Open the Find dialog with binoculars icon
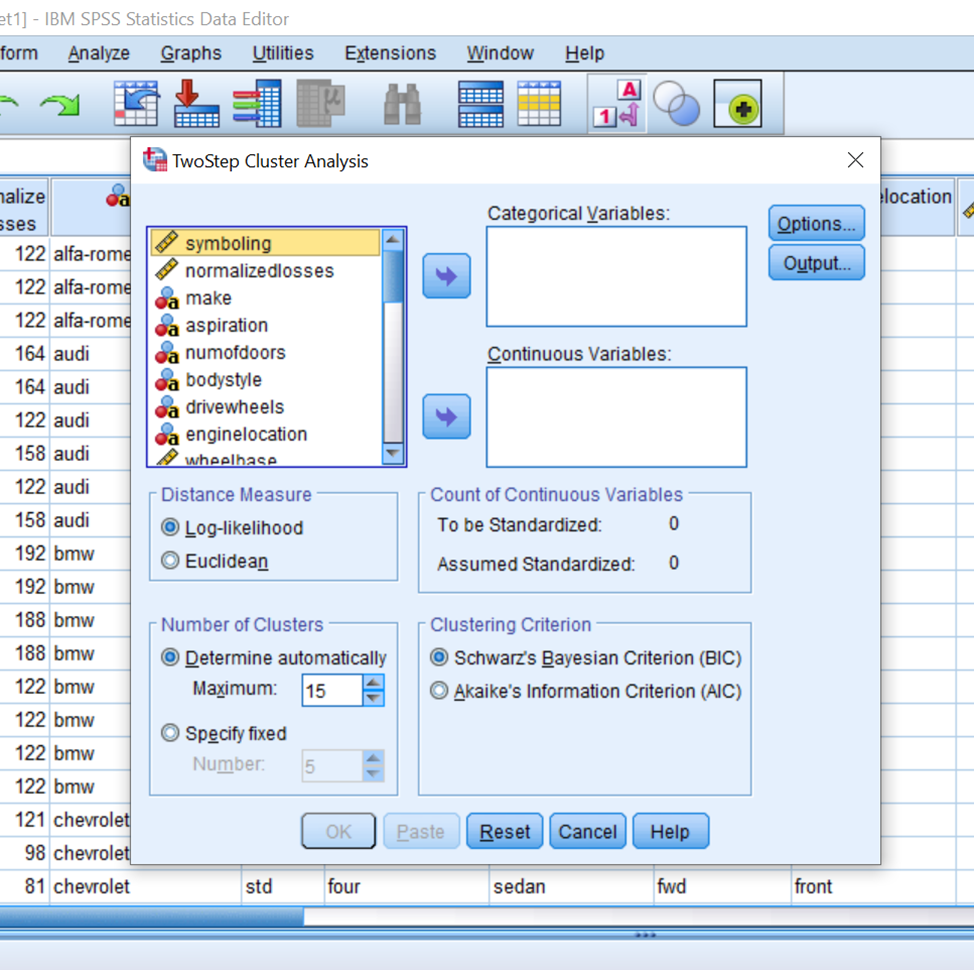 pyautogui.click(x=401, y=103)
